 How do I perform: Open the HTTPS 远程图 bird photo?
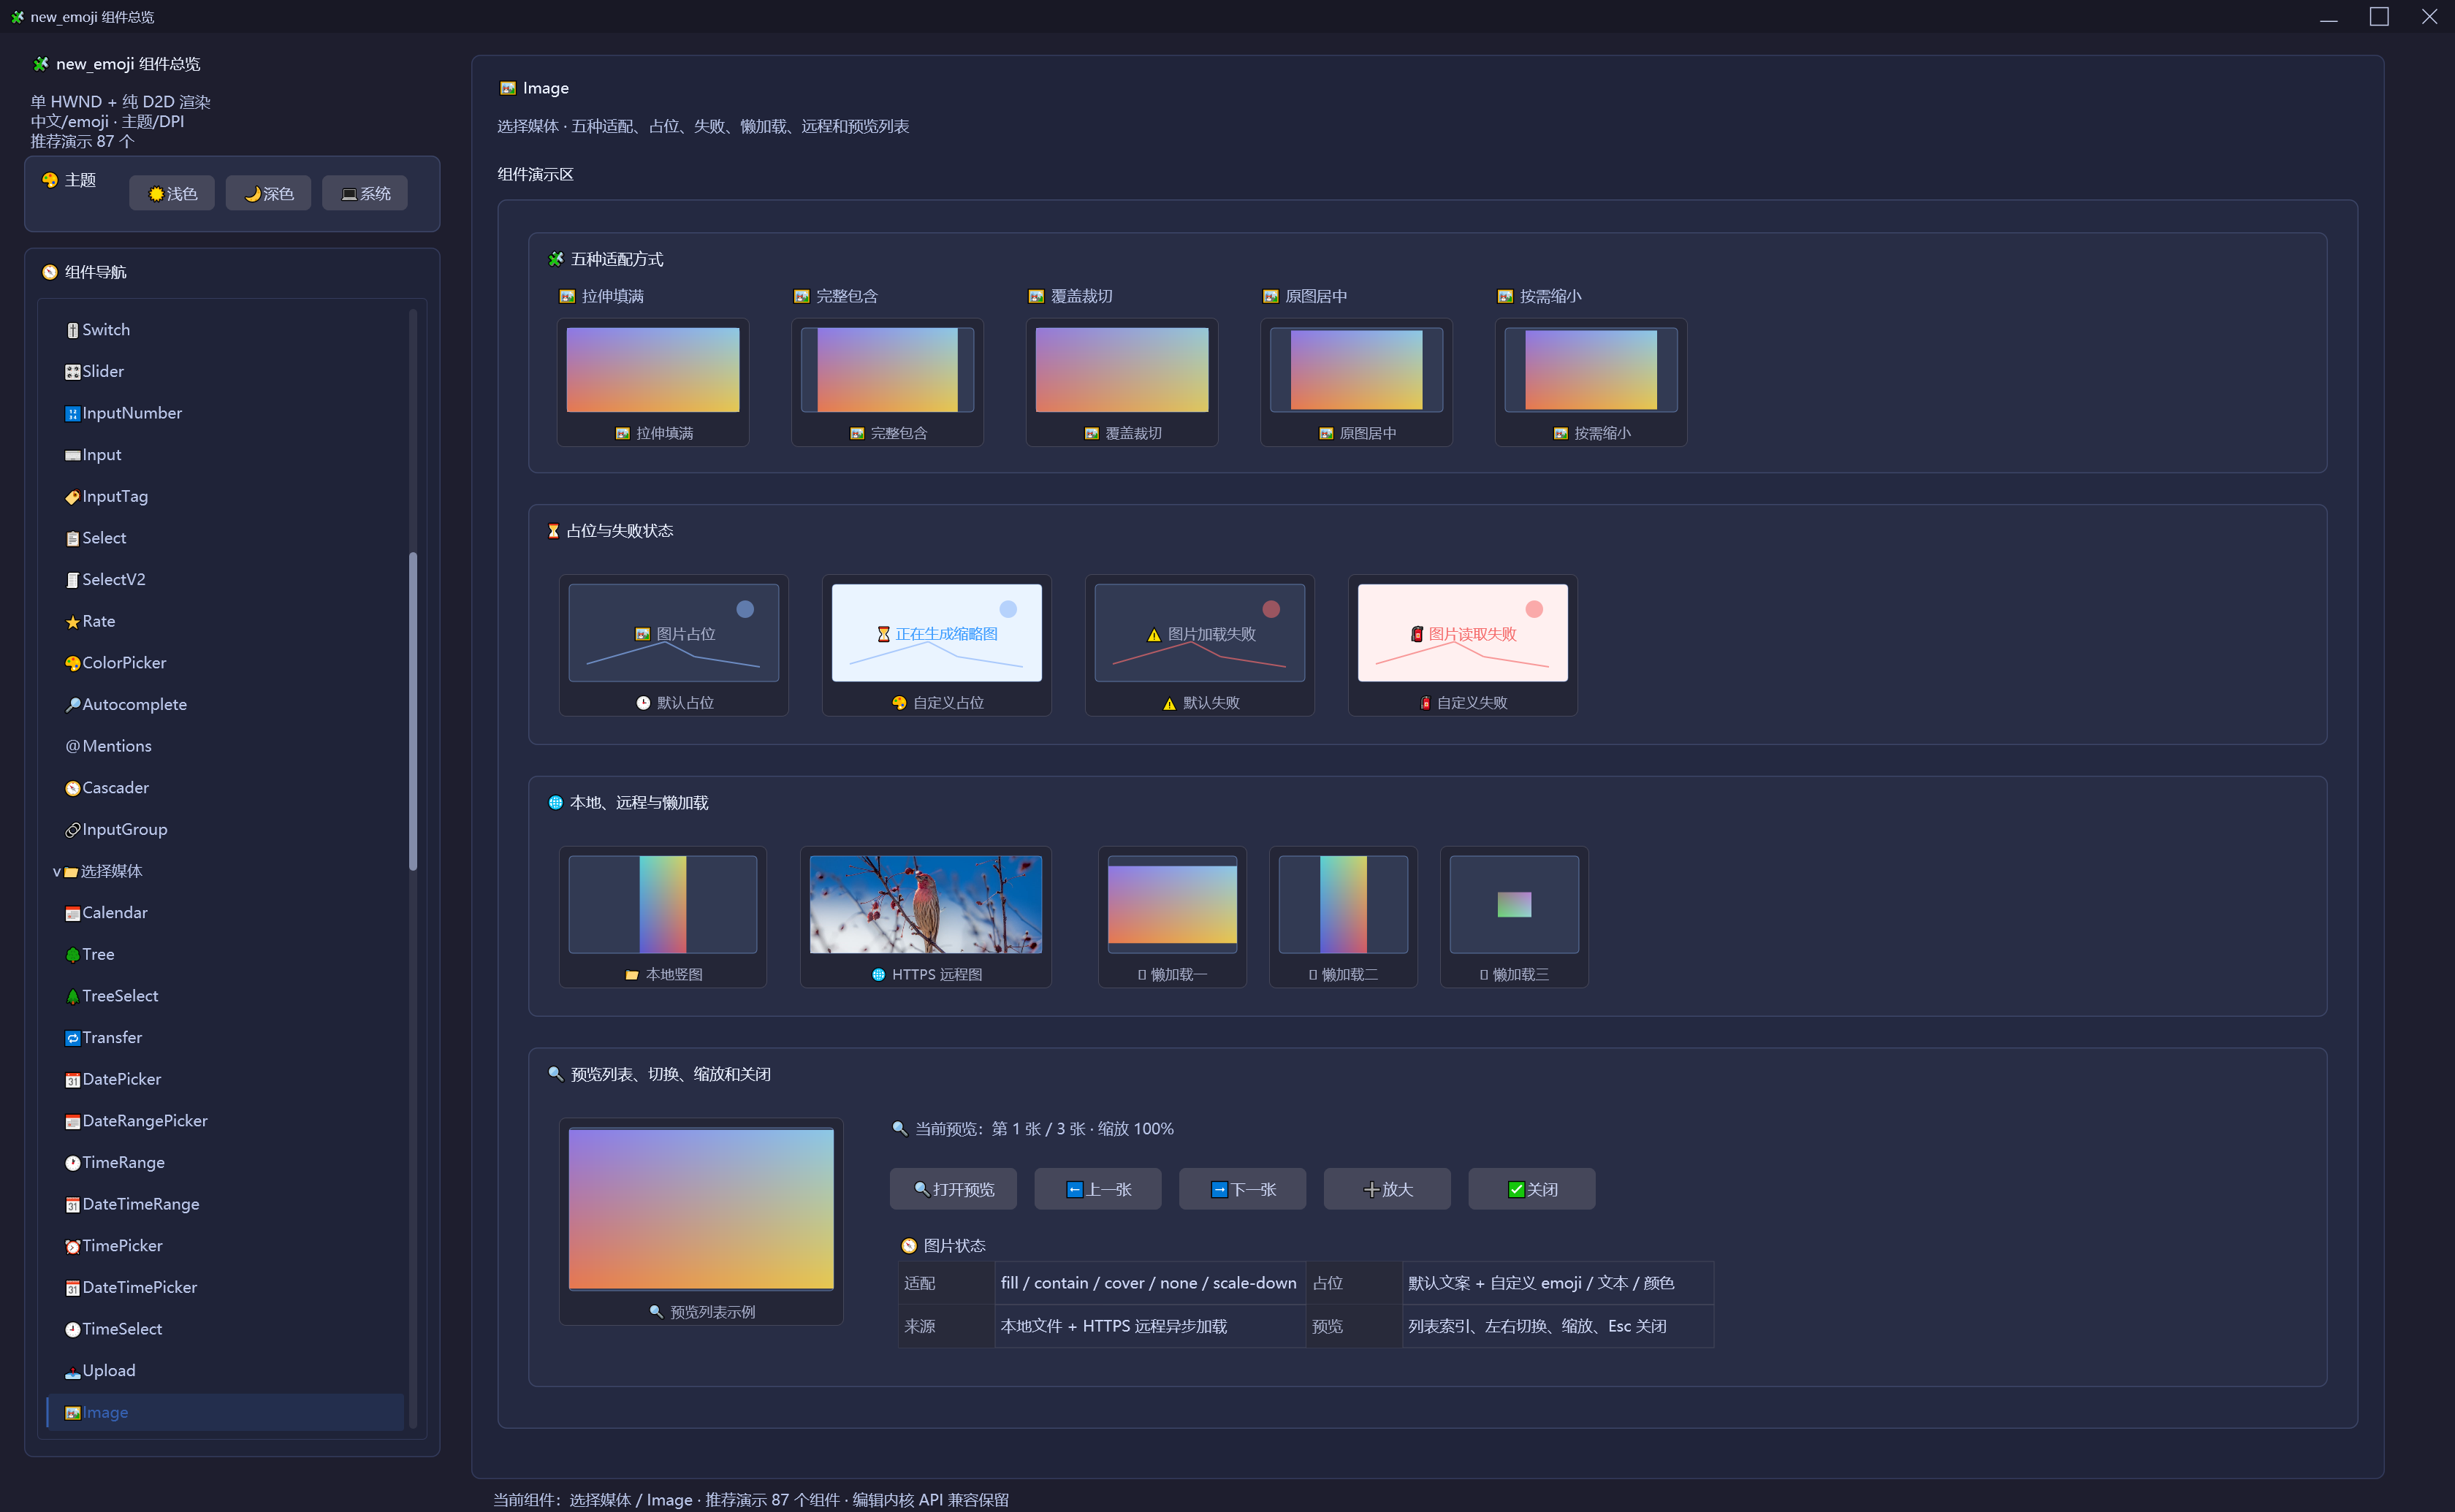click(x=926, y=904)
